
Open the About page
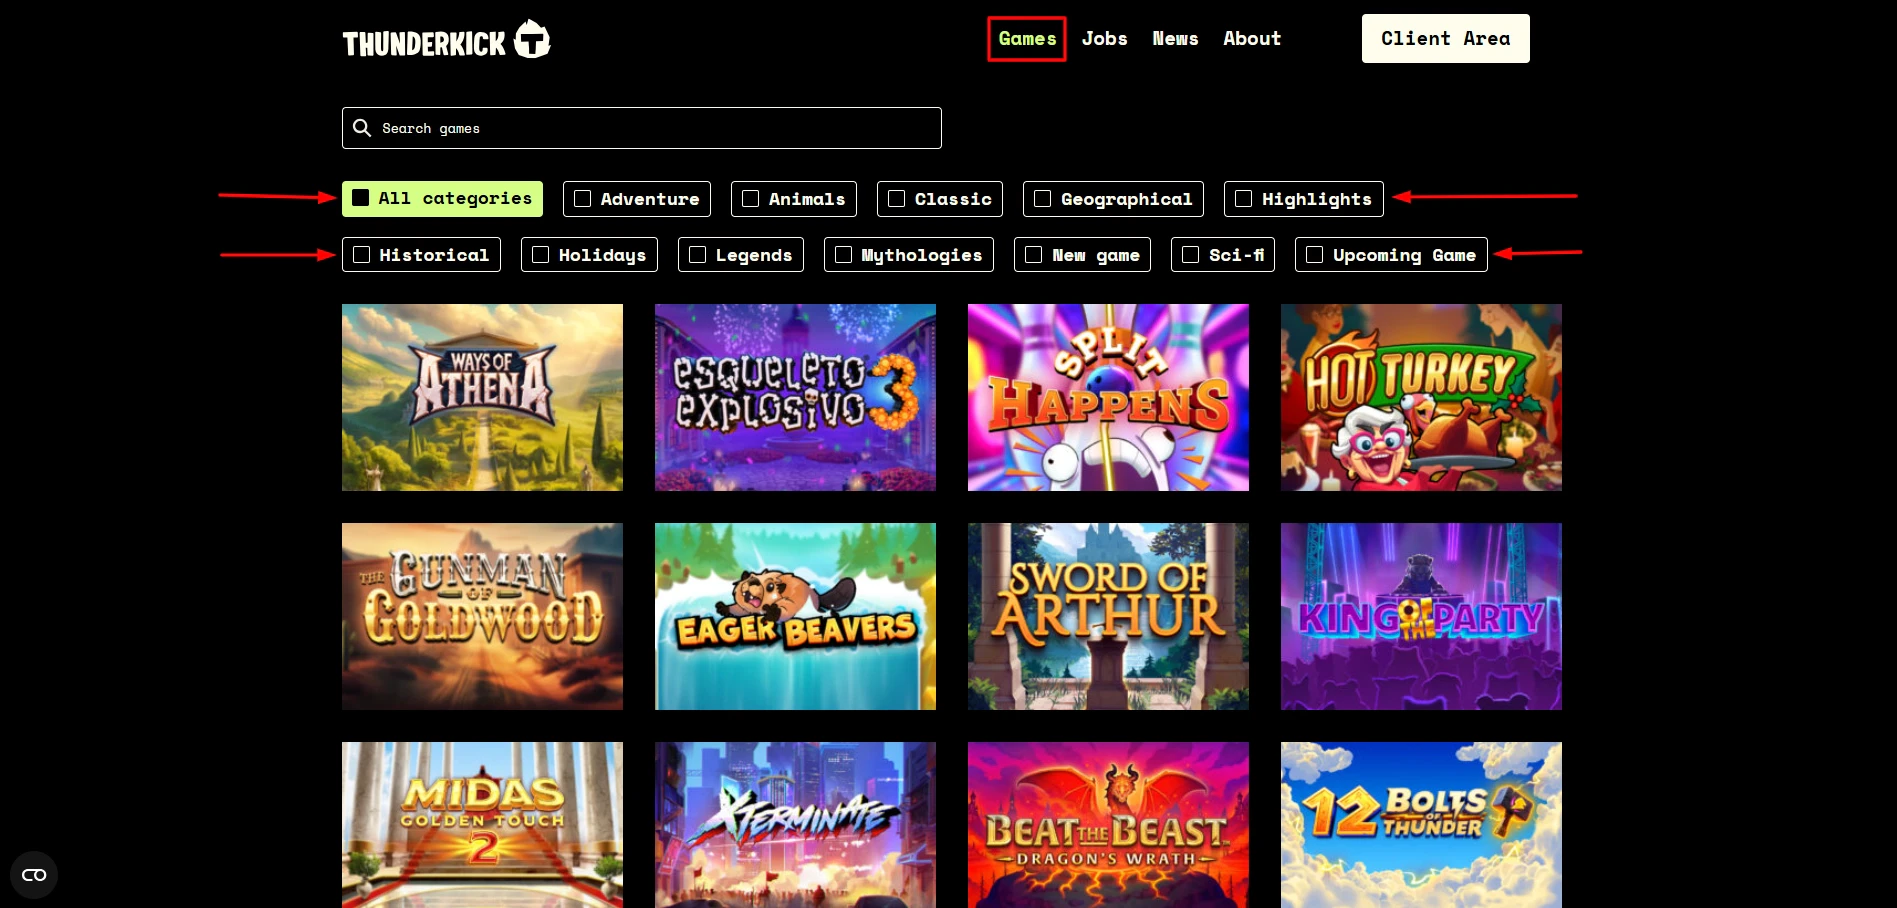pyautogui.click(x=1252, y=39)
